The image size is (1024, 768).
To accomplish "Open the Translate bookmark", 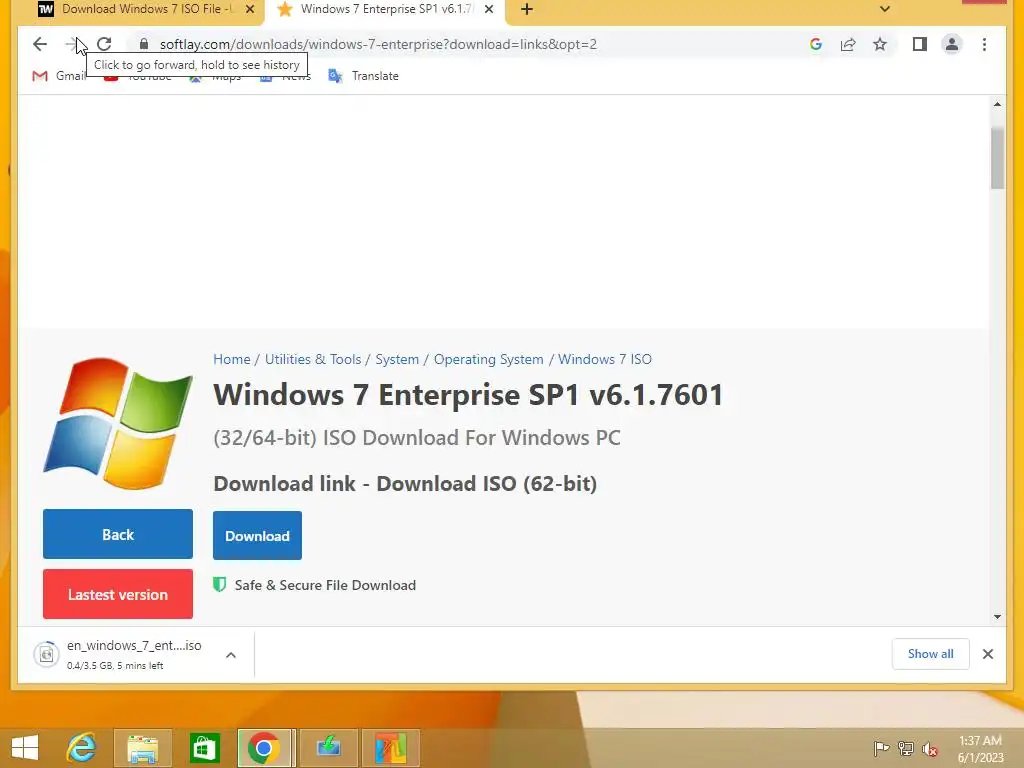I will (363, 76).
